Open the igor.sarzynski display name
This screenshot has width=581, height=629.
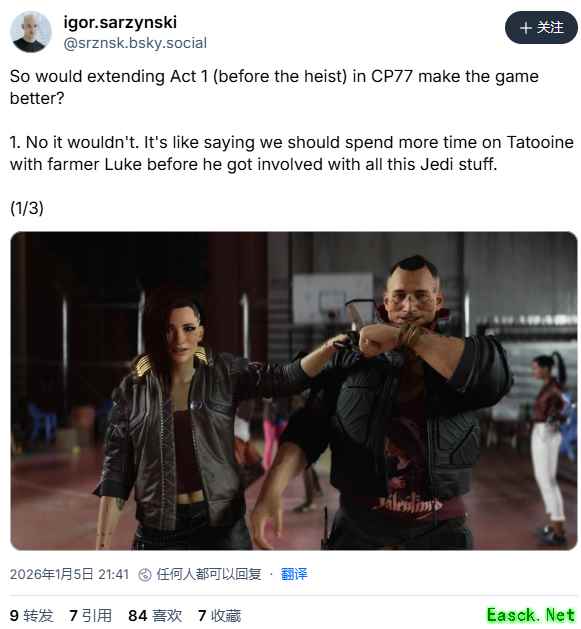[120, 22]
